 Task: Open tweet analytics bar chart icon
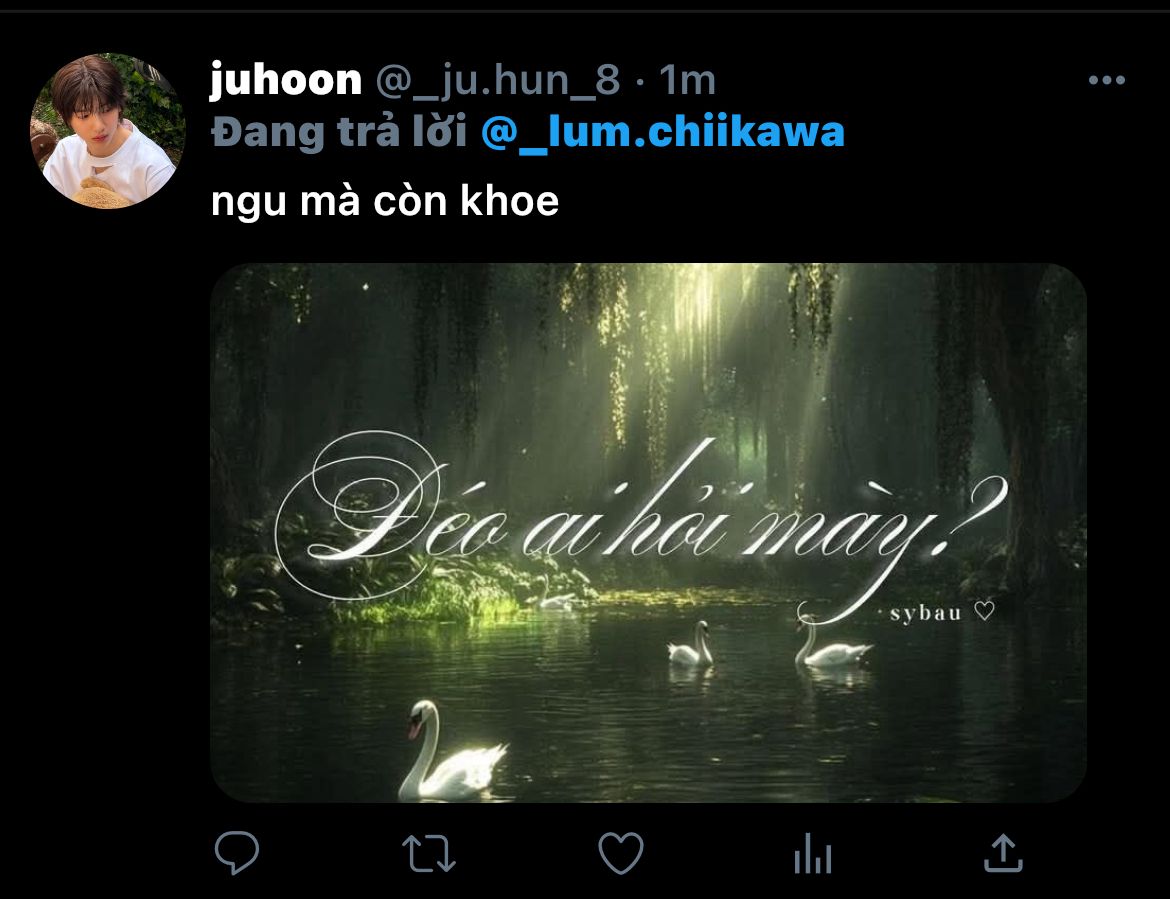(813, 853)
